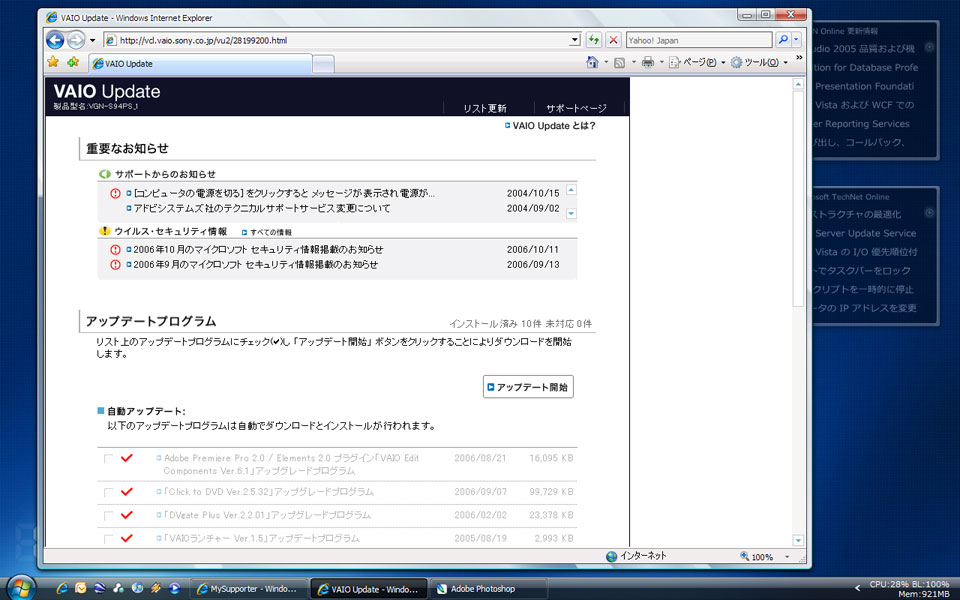Click the blue striped globe Quick Launch icon
960x600 pixels.
click(x=100, y=588)
